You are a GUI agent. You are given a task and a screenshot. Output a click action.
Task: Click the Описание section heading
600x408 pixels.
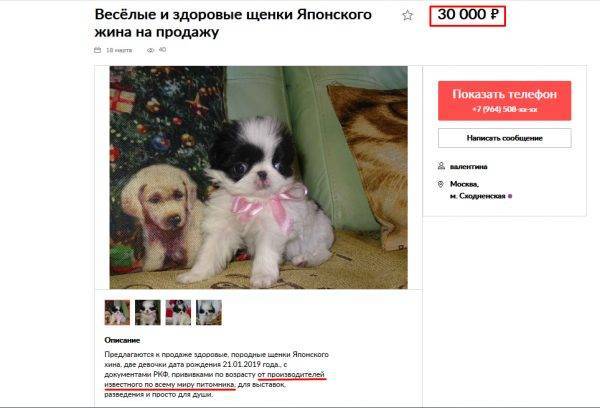(122, 340)
